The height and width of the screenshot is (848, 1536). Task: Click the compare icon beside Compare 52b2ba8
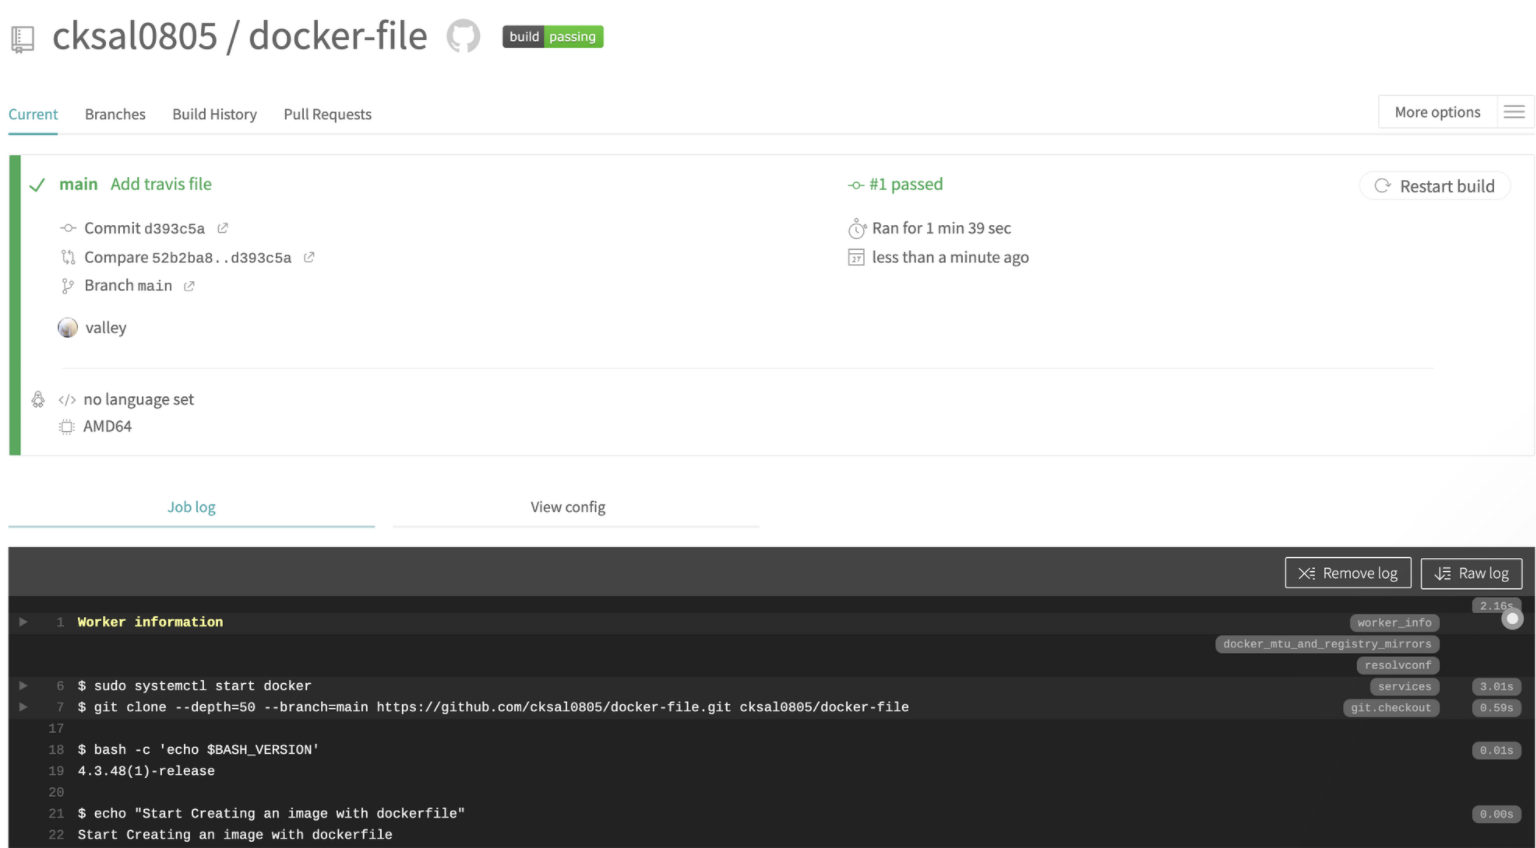(68, 257)
